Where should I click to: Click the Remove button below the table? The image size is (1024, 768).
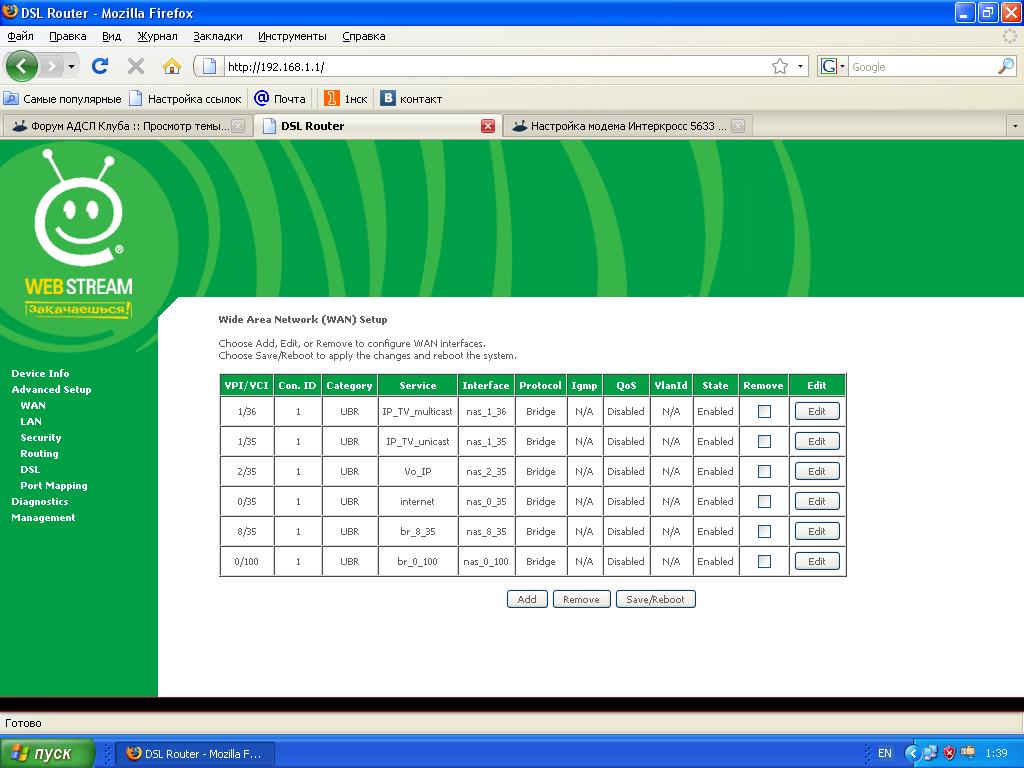tap(581, 600)
